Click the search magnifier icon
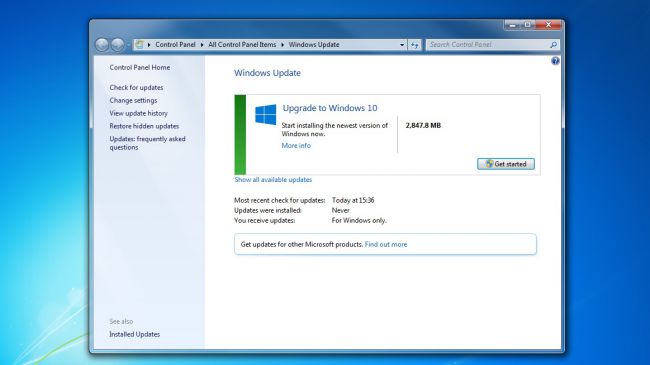 click(553, 44)
